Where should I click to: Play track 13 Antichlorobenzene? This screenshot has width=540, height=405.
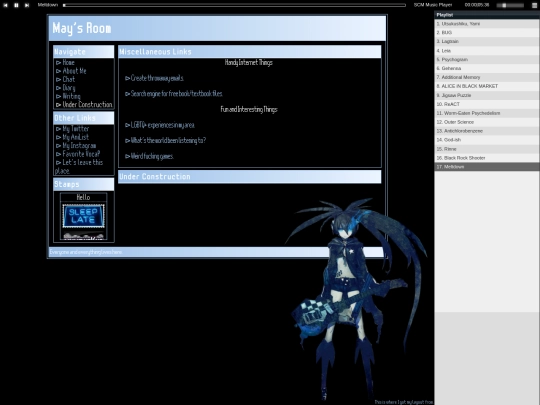487,131
